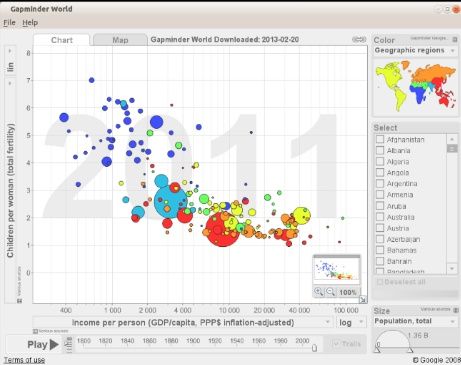Screen dimensions: 461x365
Task: Click the info icon in the Size panel header
Action: [x=456, y=310]
